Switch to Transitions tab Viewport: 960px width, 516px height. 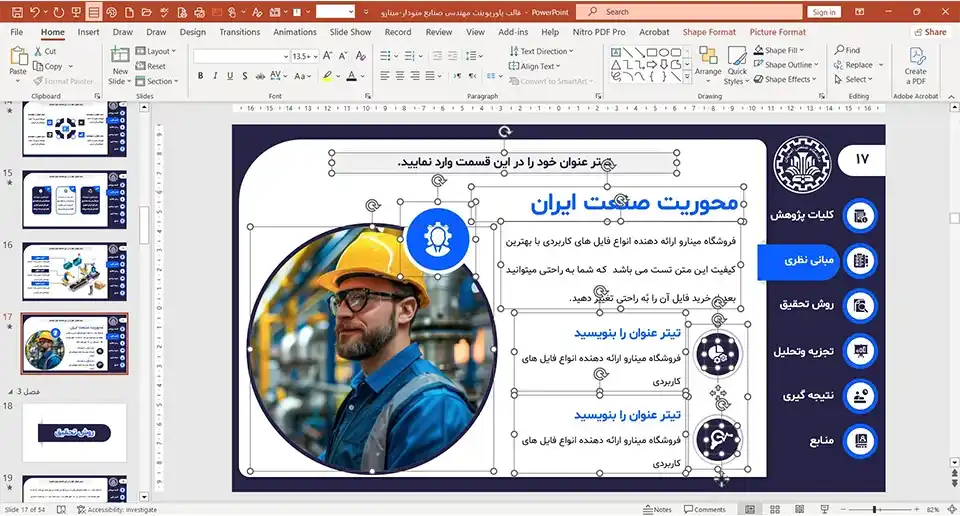239,32
